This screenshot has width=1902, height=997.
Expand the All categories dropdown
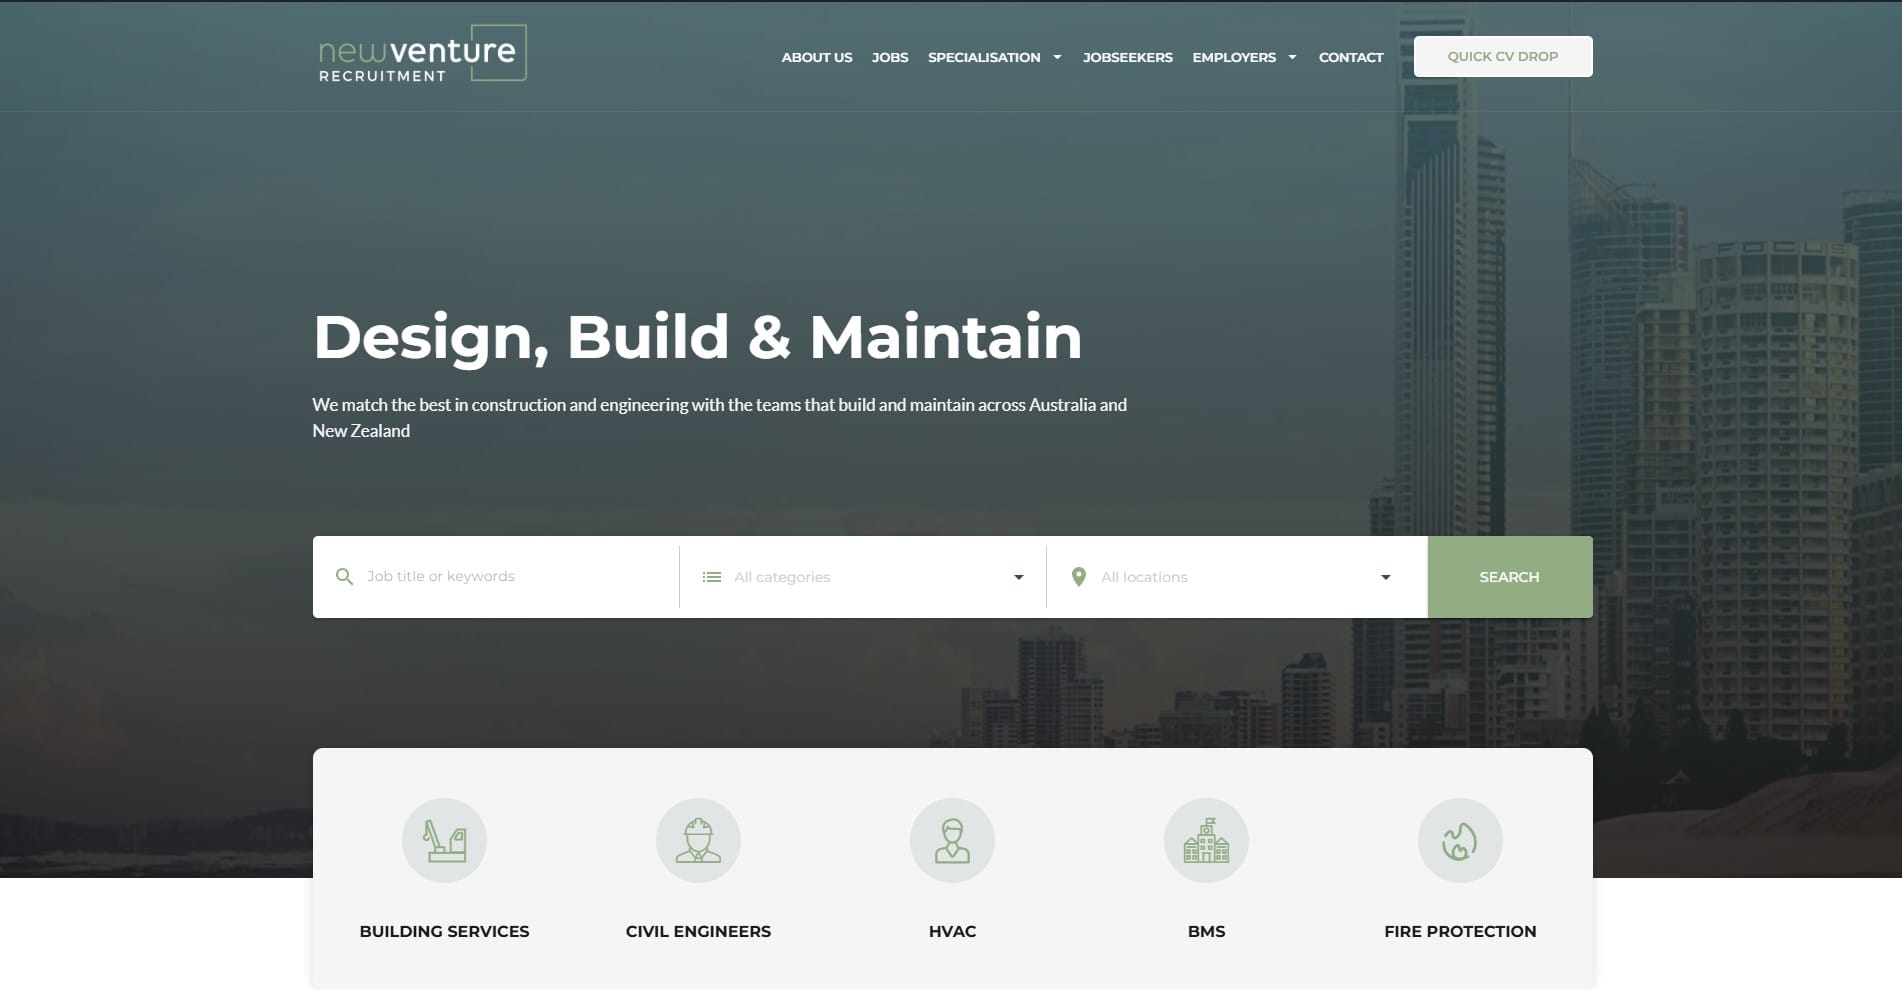coord(1017,577)
